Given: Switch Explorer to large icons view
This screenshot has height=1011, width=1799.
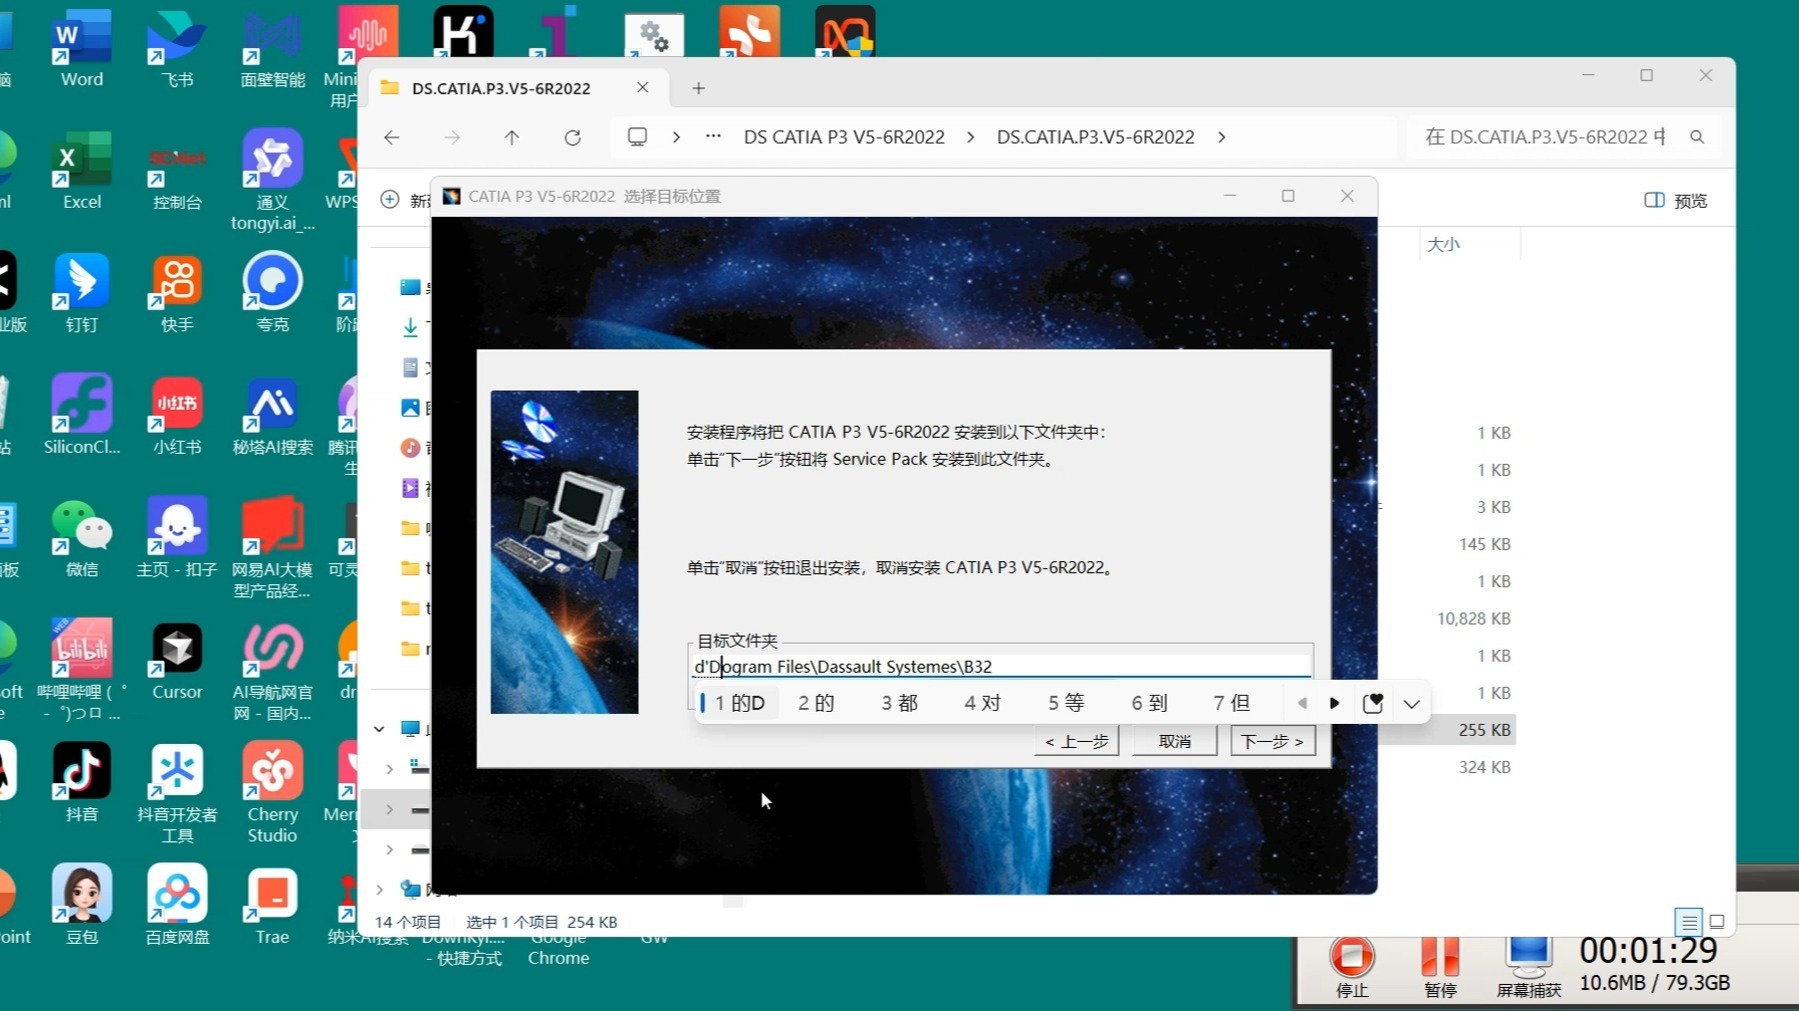Looking at the screenshot, I should [x=1717, y=921].
